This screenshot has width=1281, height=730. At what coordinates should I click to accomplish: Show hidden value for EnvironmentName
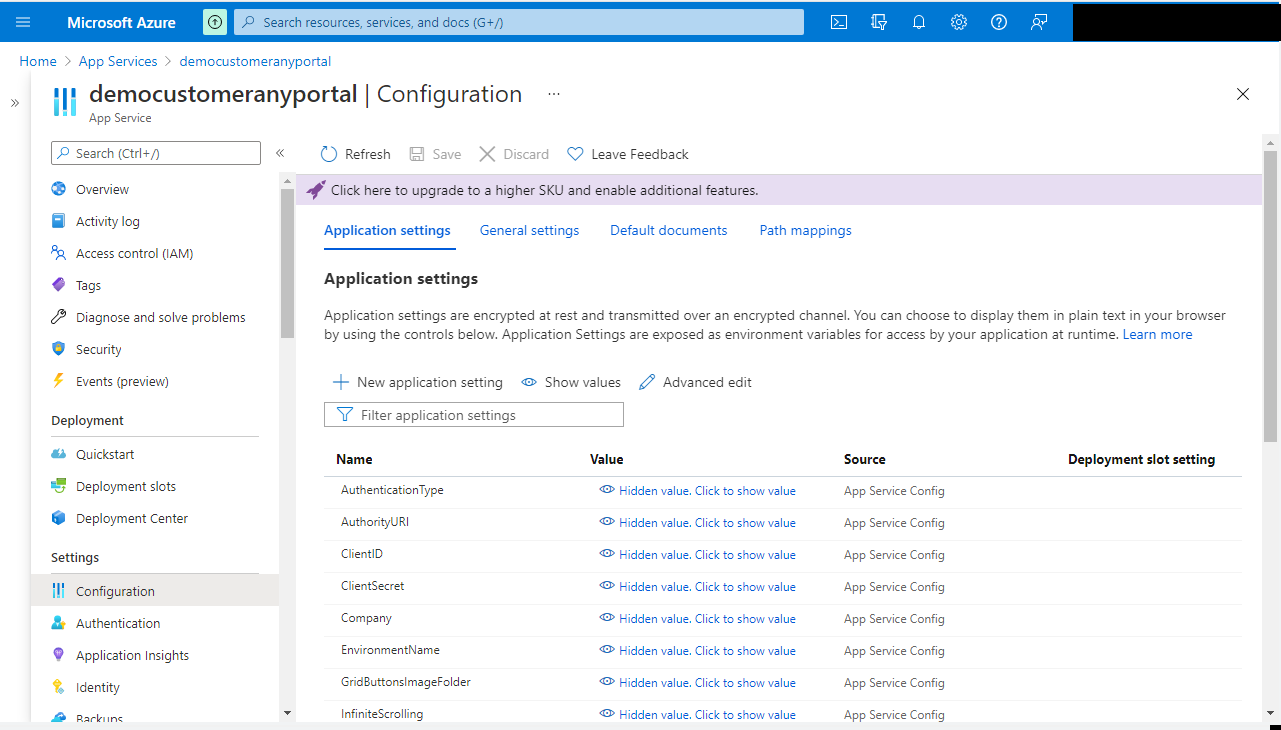[x=697, y=651]
